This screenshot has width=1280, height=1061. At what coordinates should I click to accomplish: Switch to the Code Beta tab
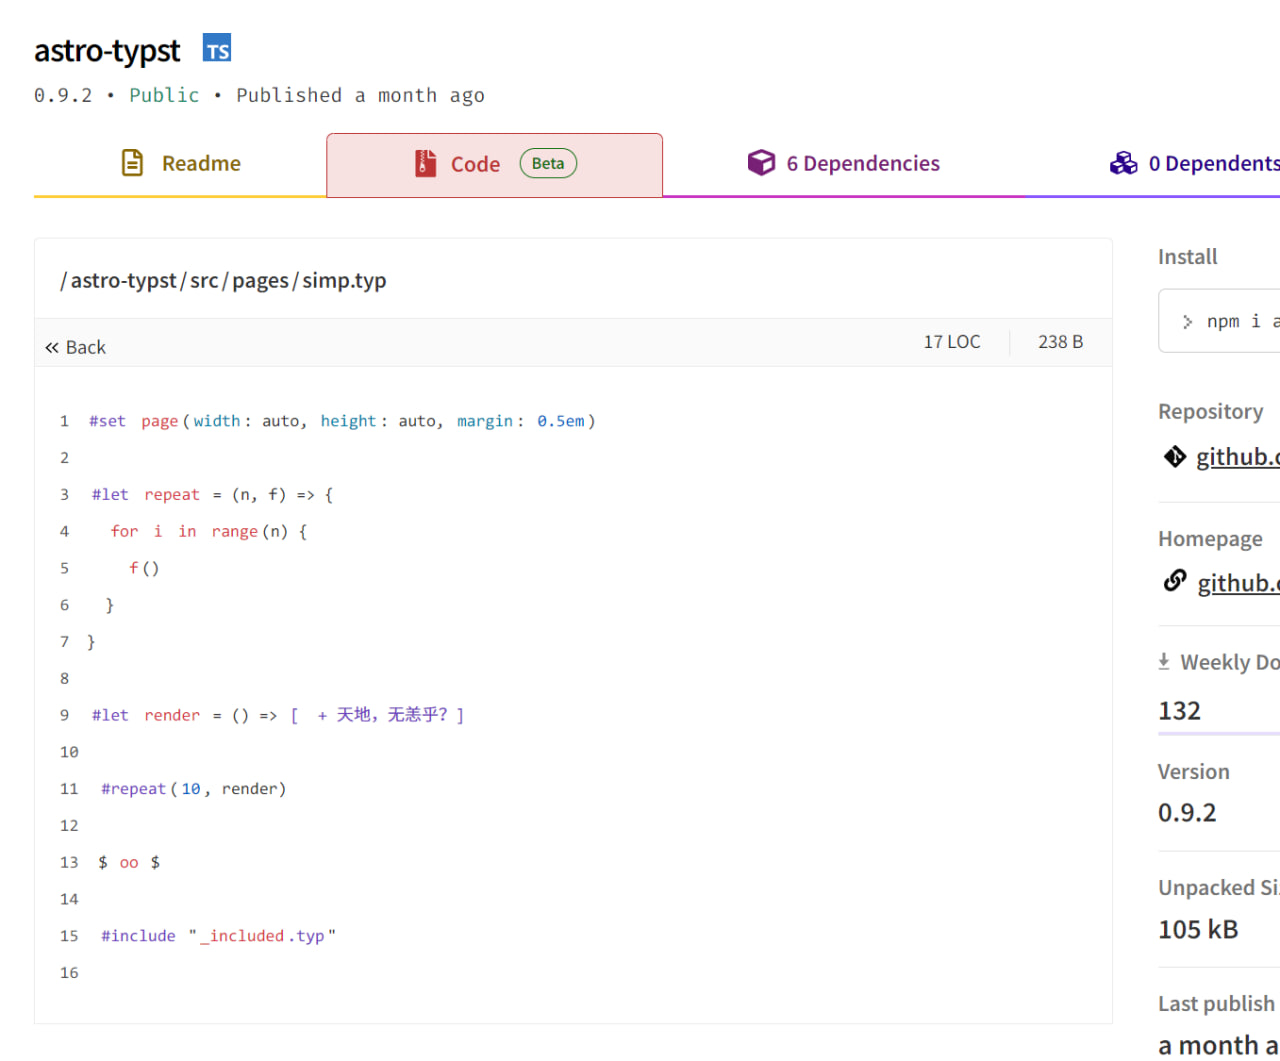[x=494, y=165]
